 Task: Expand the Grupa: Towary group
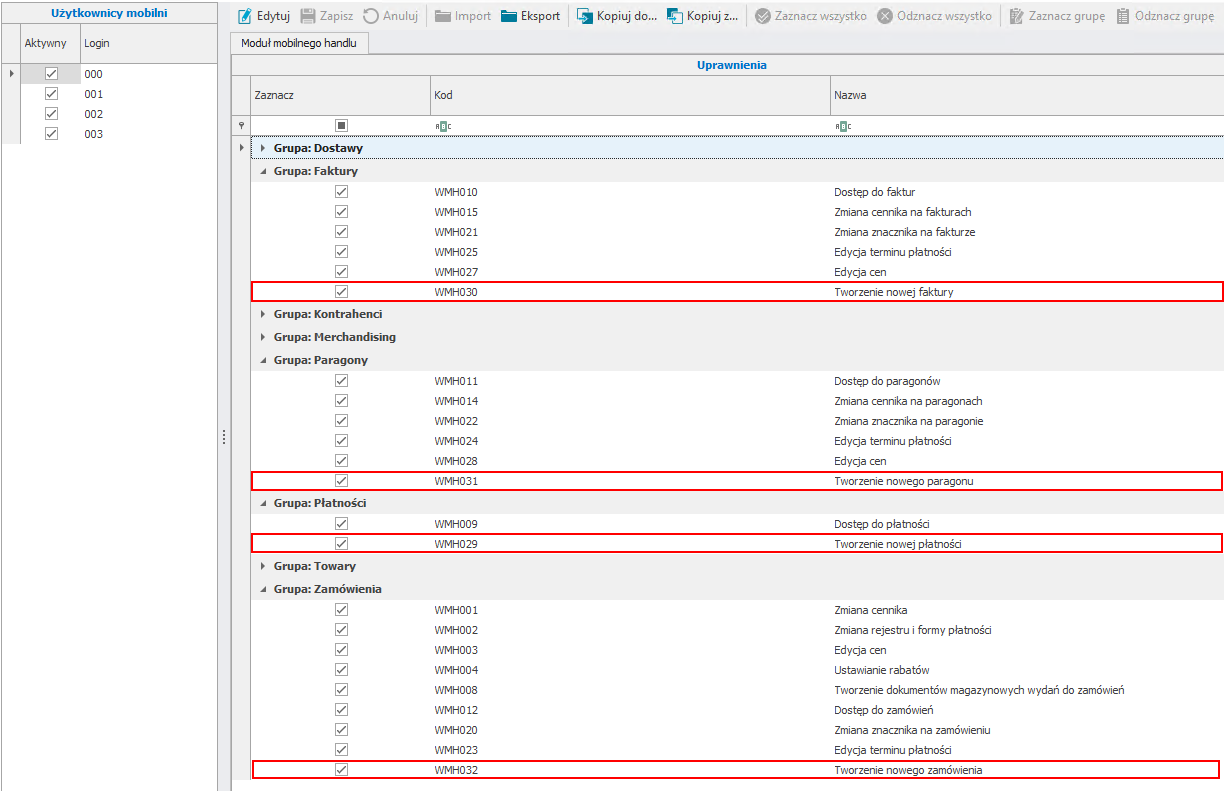pos(263,566)
